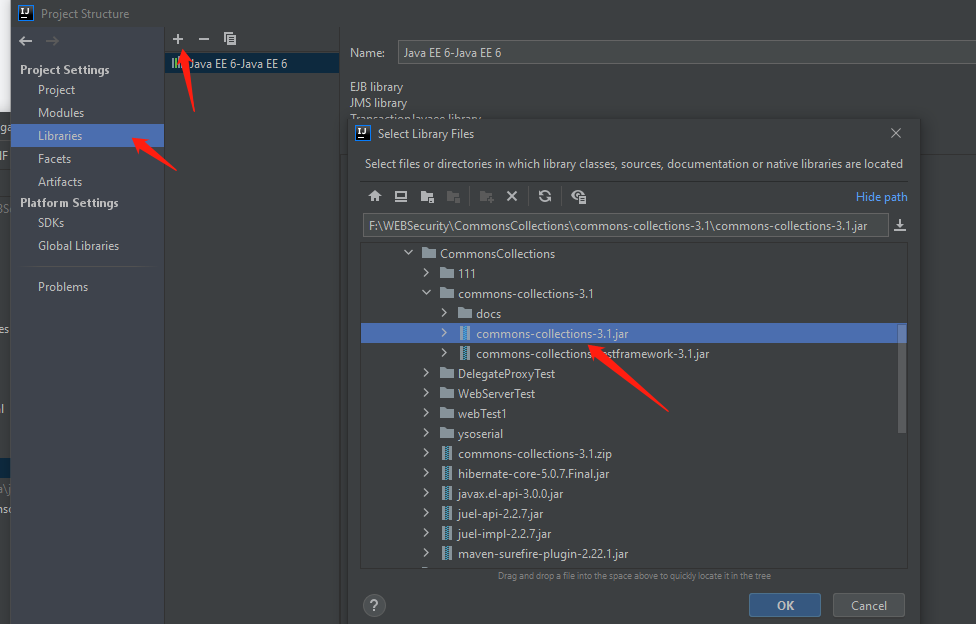Viewport: 976px width, 624px height.
Task: Click the help question mark button
Action: 375,605
